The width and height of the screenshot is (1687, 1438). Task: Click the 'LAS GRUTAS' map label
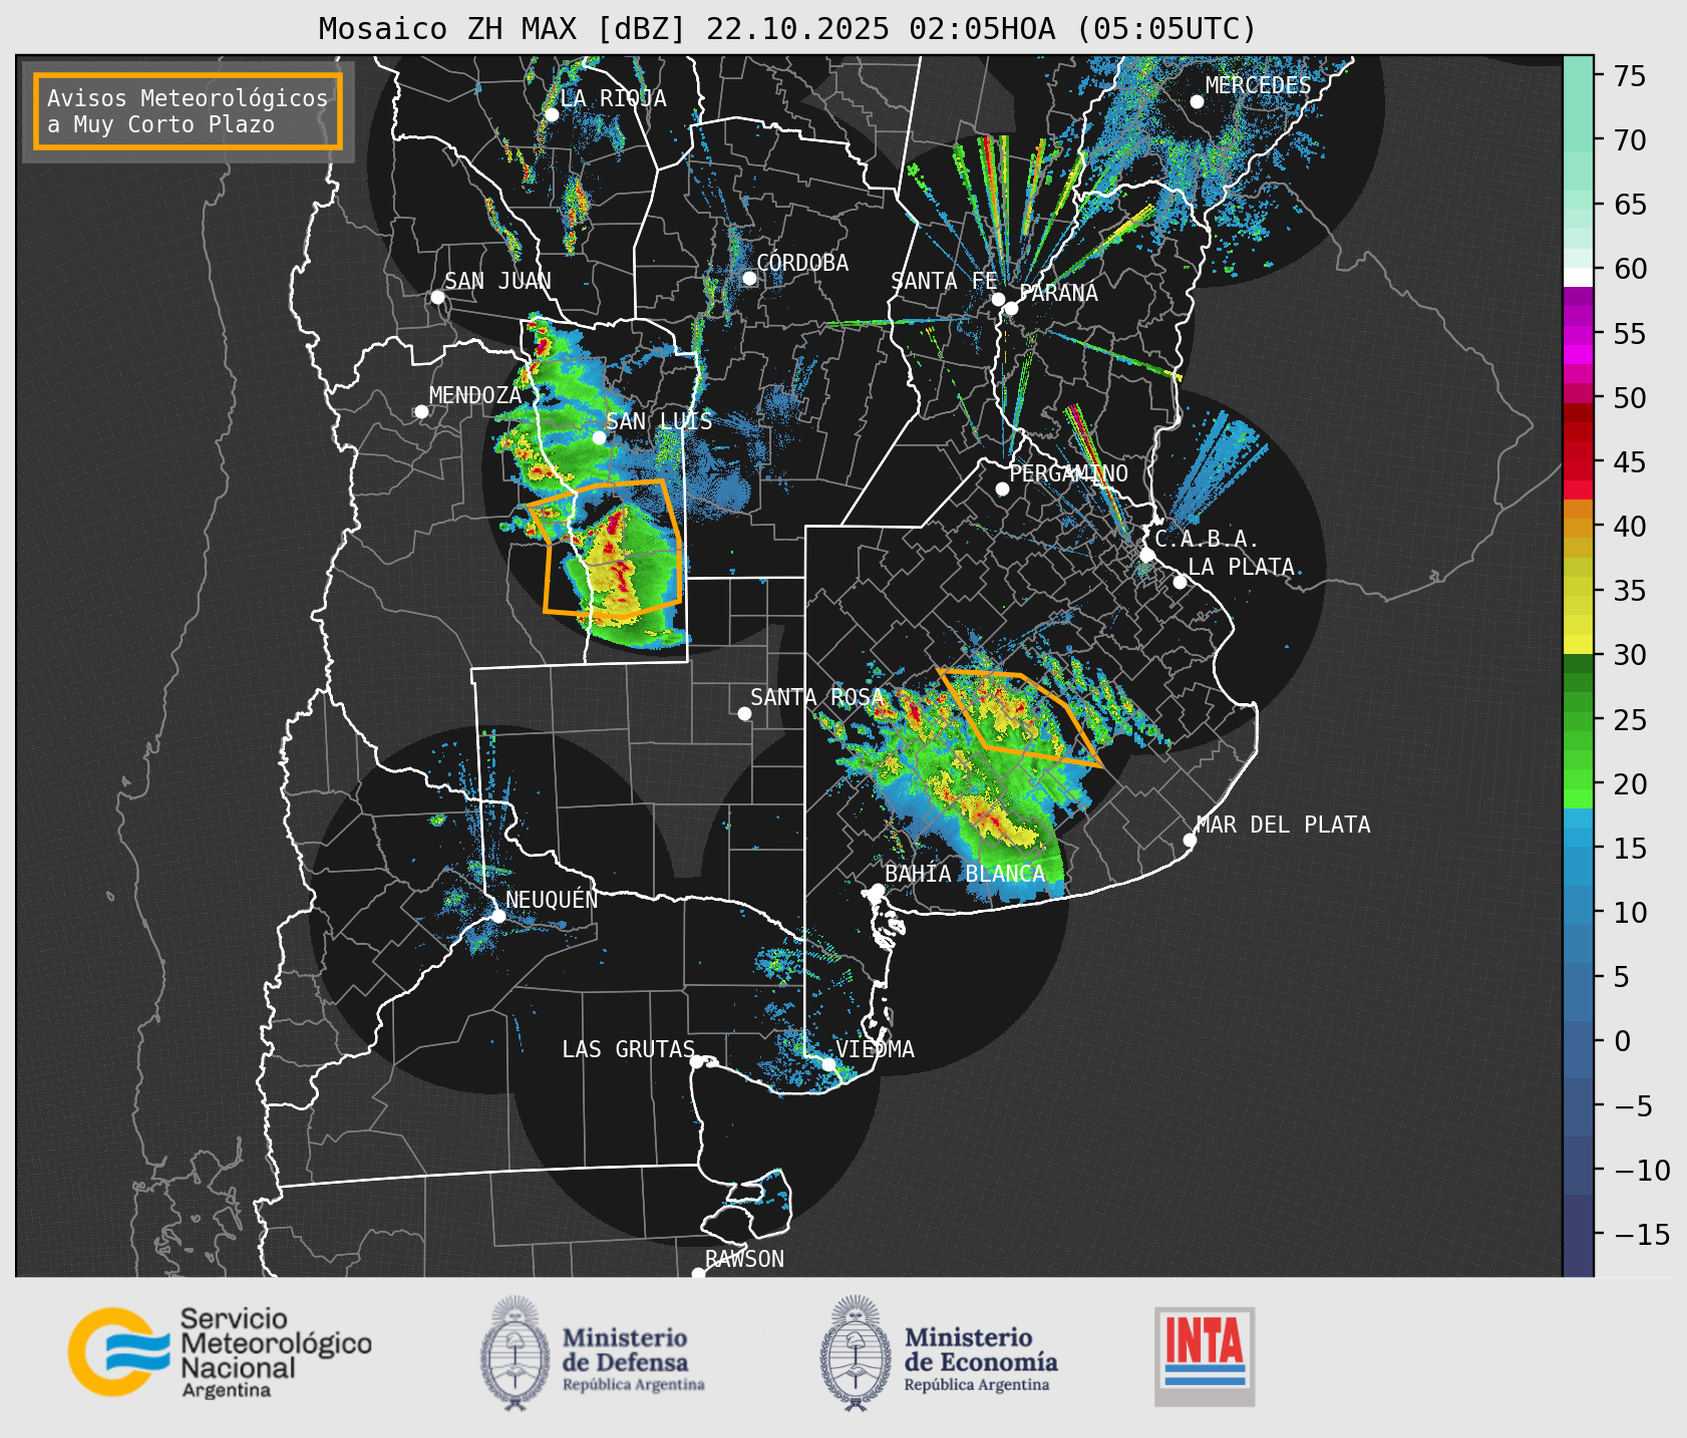(x=628, y=1049)
